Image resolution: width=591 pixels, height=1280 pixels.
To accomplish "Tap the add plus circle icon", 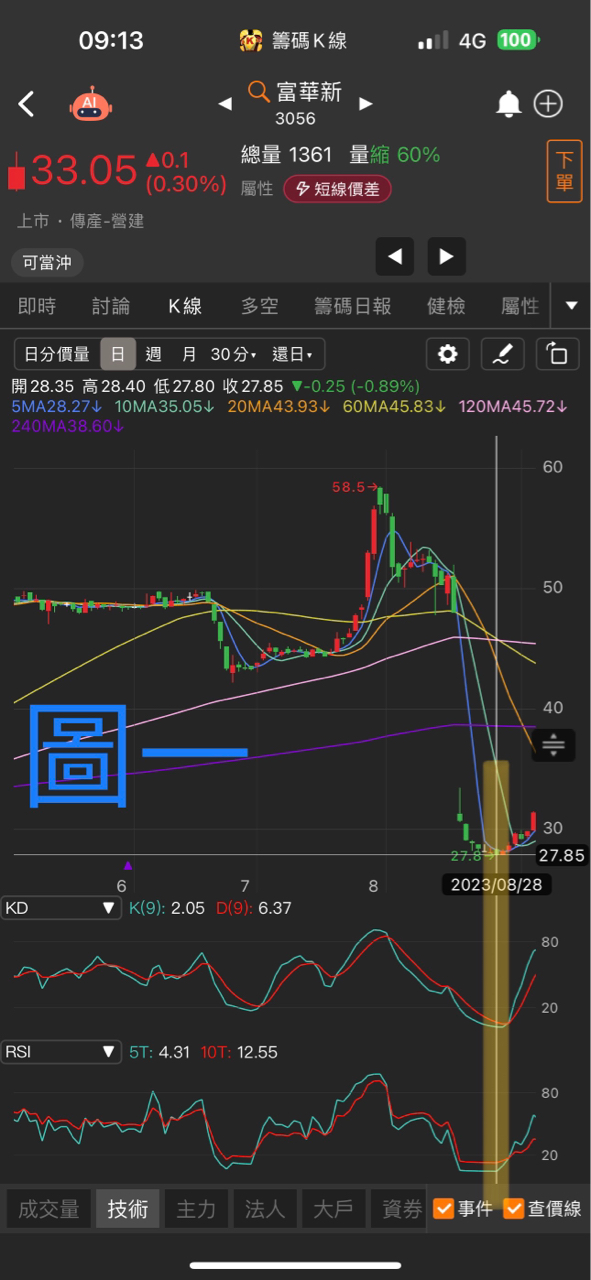I will coord(549,103).
